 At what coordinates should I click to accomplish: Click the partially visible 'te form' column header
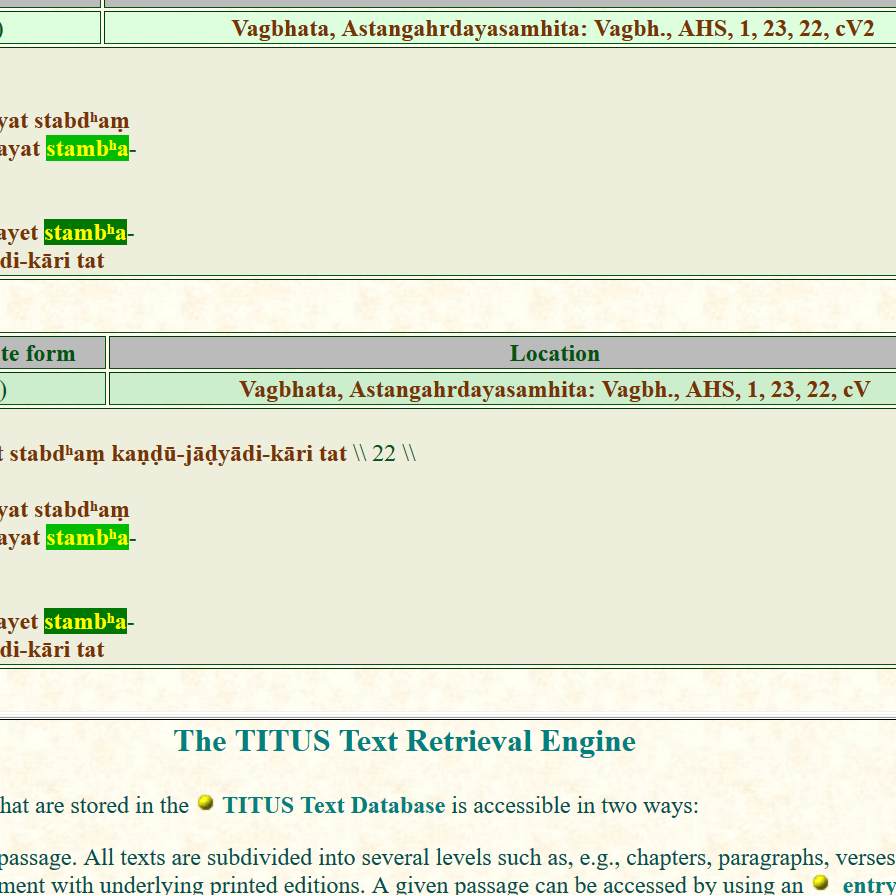[x=40, y=353]
